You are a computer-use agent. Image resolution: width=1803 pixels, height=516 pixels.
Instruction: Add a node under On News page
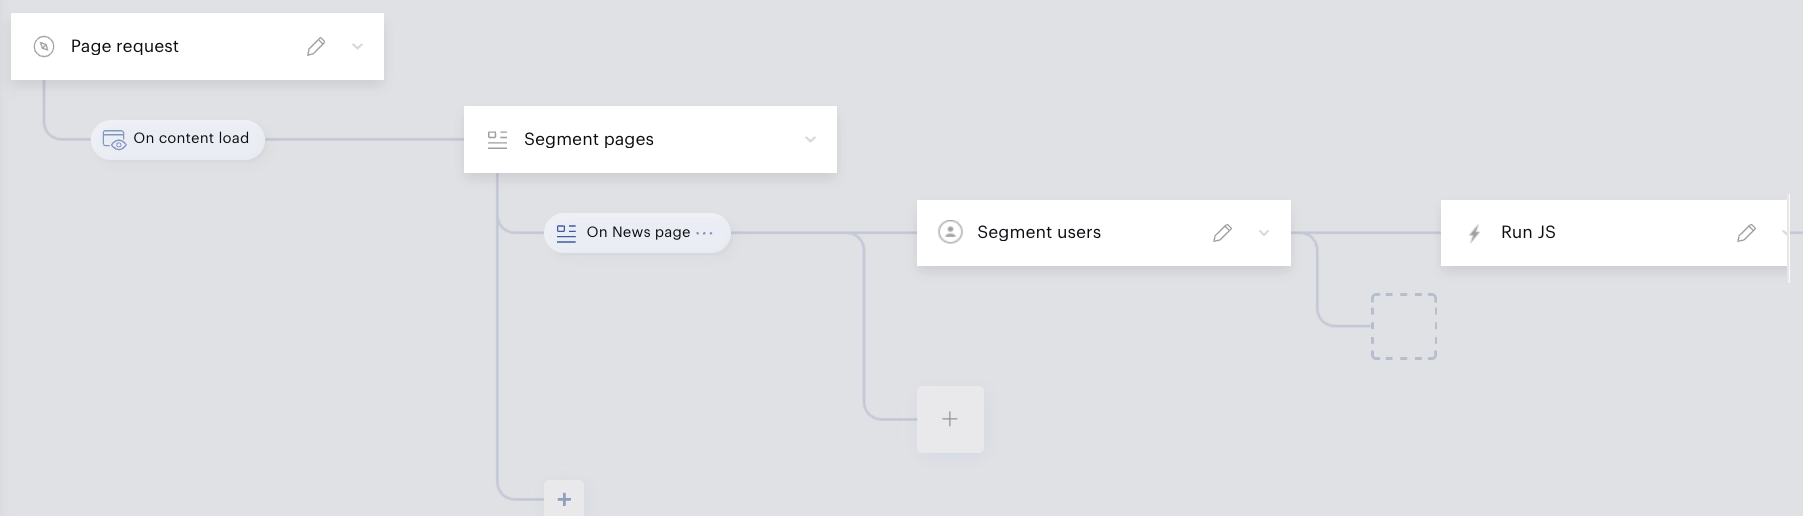coord(950,419)
